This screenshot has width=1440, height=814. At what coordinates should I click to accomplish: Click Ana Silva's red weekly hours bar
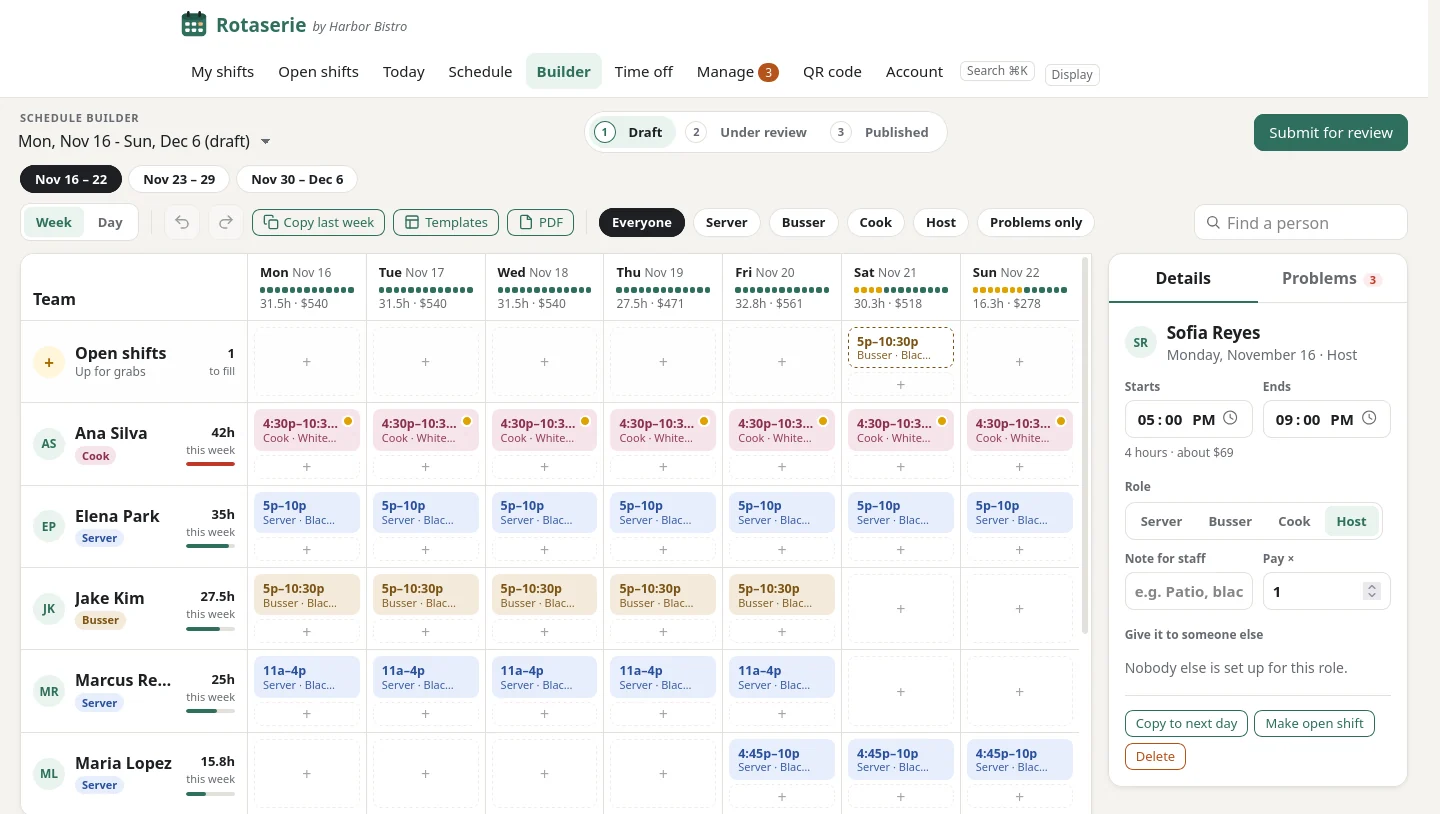pyautogui.click(x=210, y=464)
